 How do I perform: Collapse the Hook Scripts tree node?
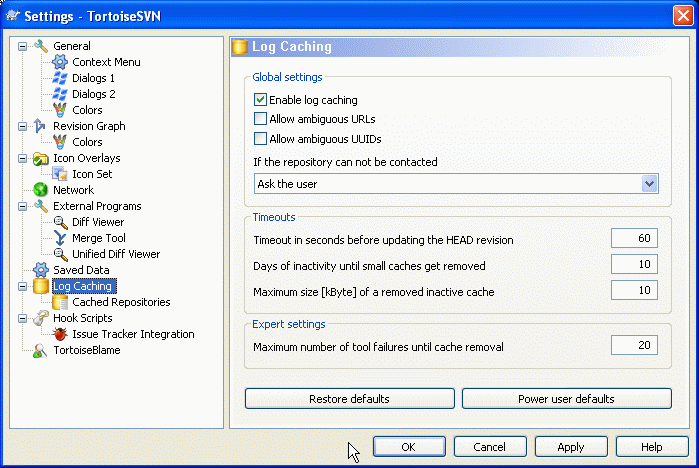point(22,319)
